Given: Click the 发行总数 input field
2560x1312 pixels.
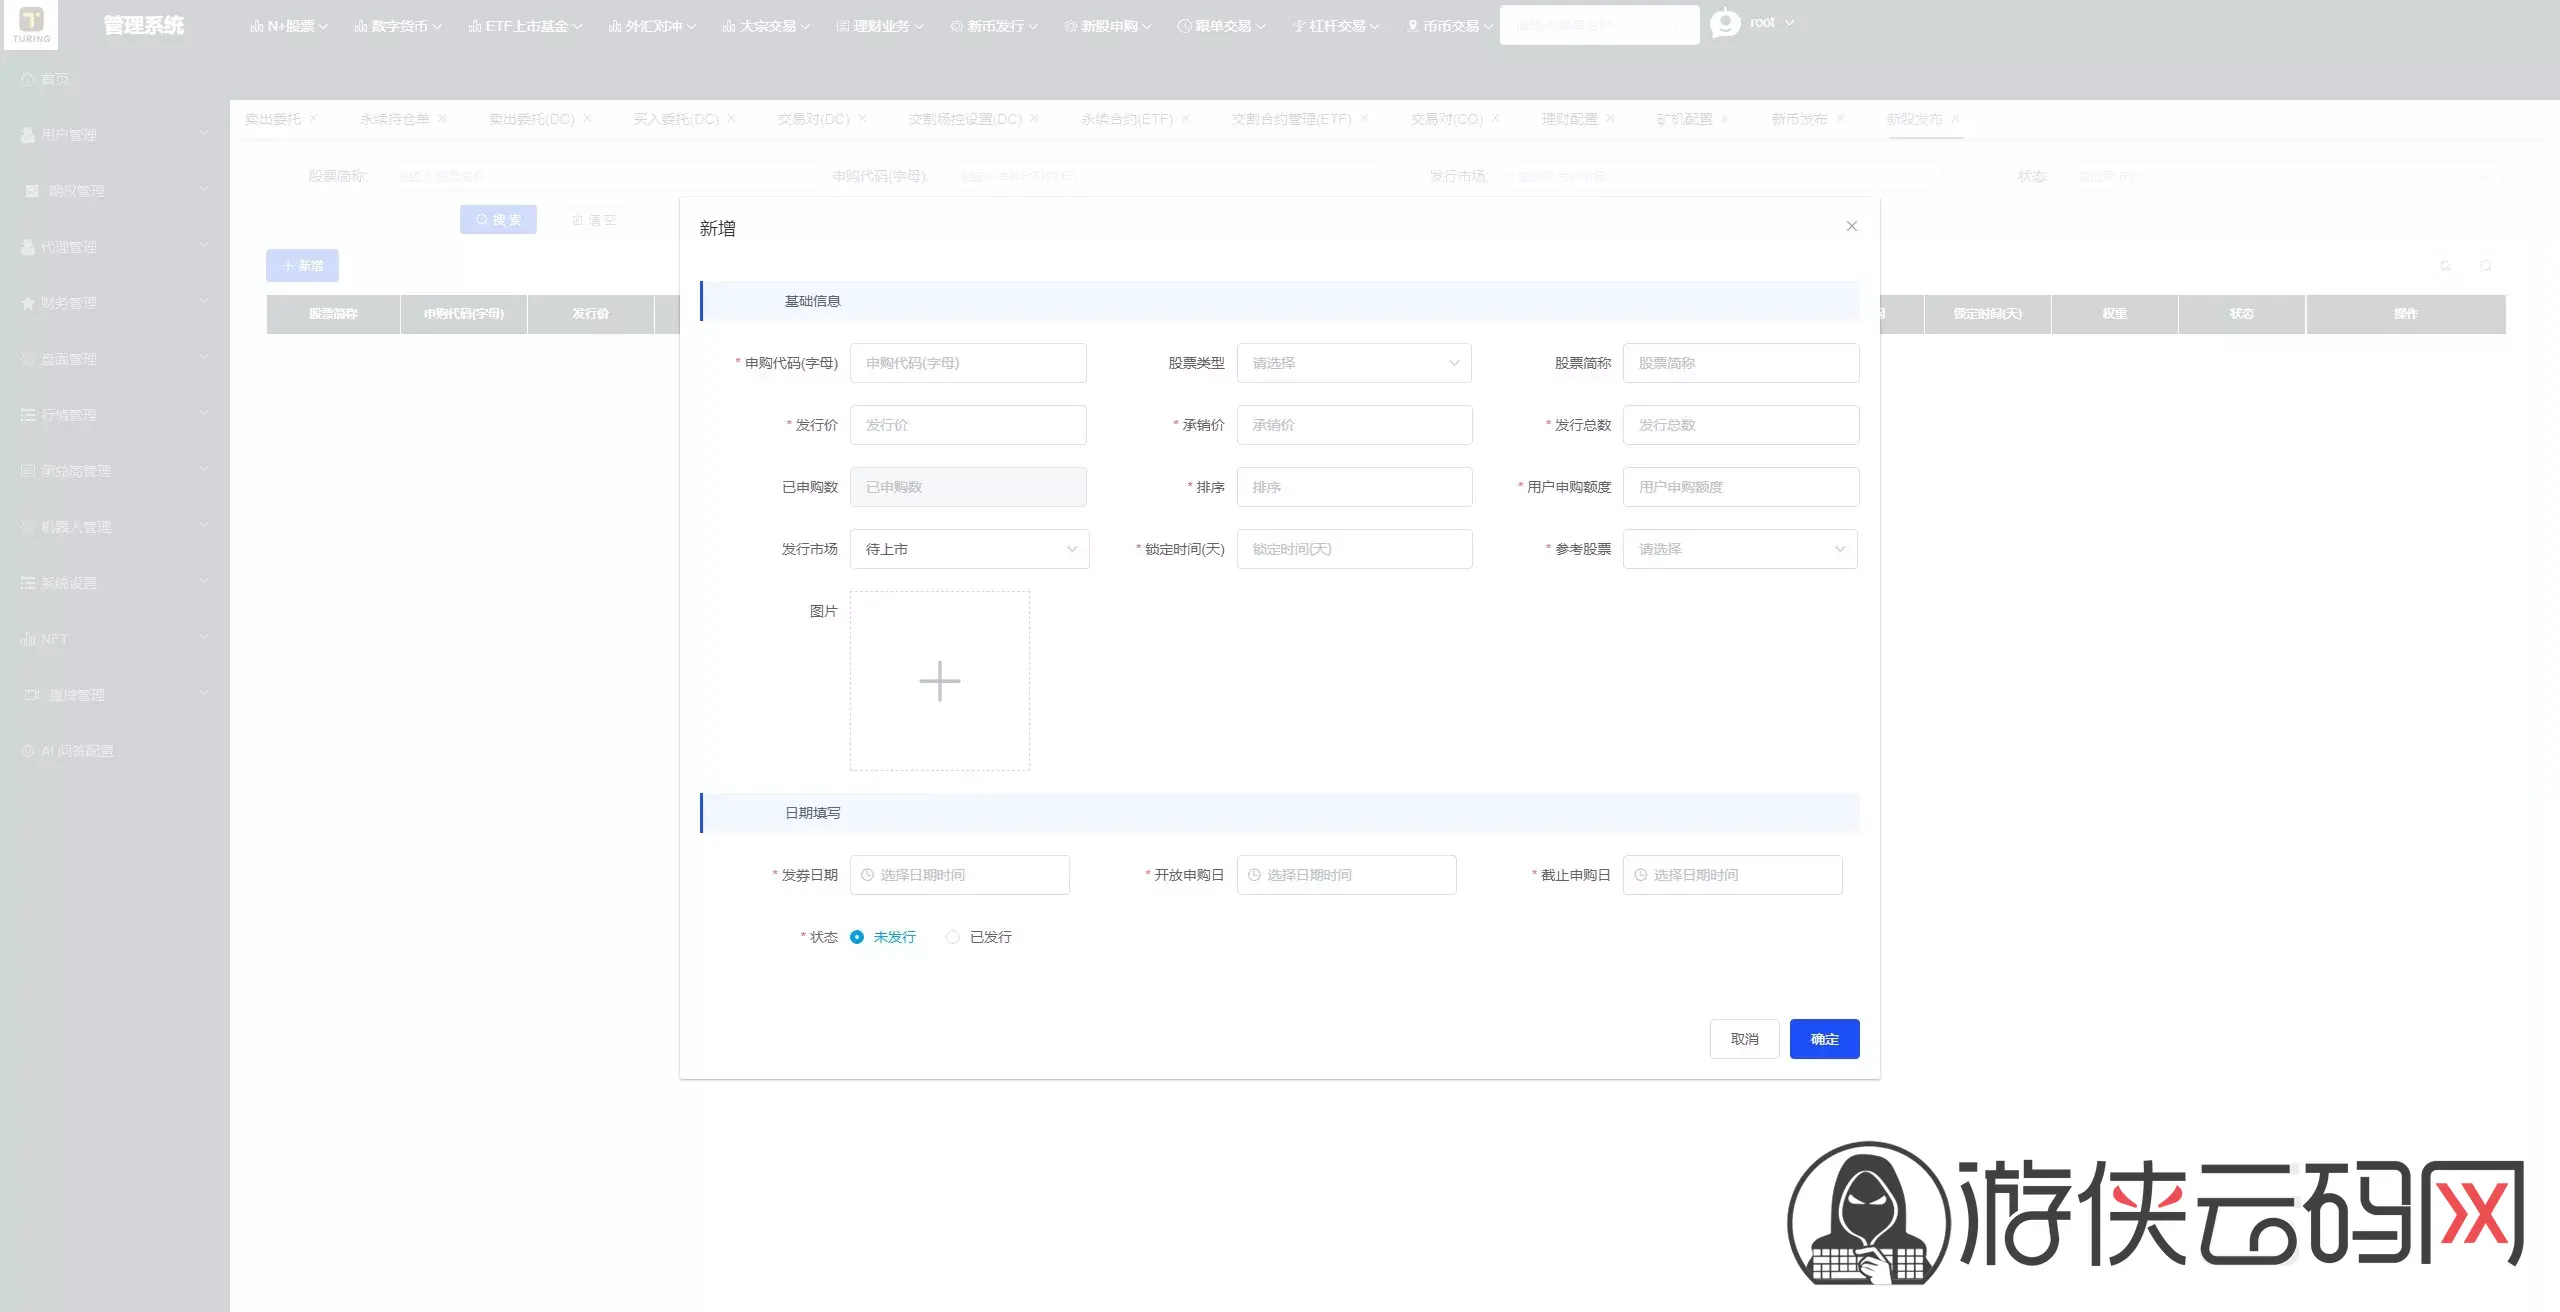Looking at the screenshot, I should coord(1741,425).
